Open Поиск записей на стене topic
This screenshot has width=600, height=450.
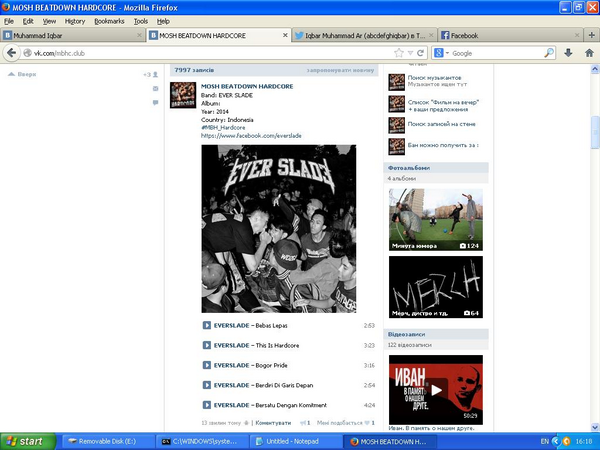(x=442, y=124)
